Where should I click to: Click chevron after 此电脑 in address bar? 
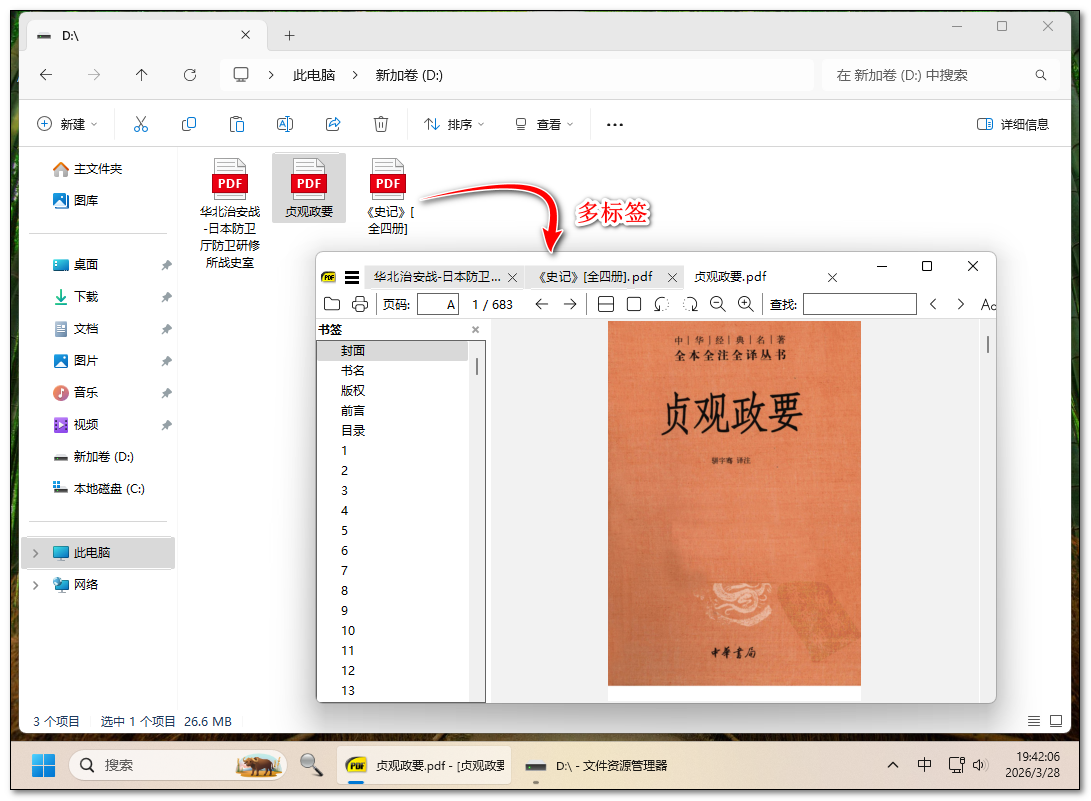(x=355, y=74)
